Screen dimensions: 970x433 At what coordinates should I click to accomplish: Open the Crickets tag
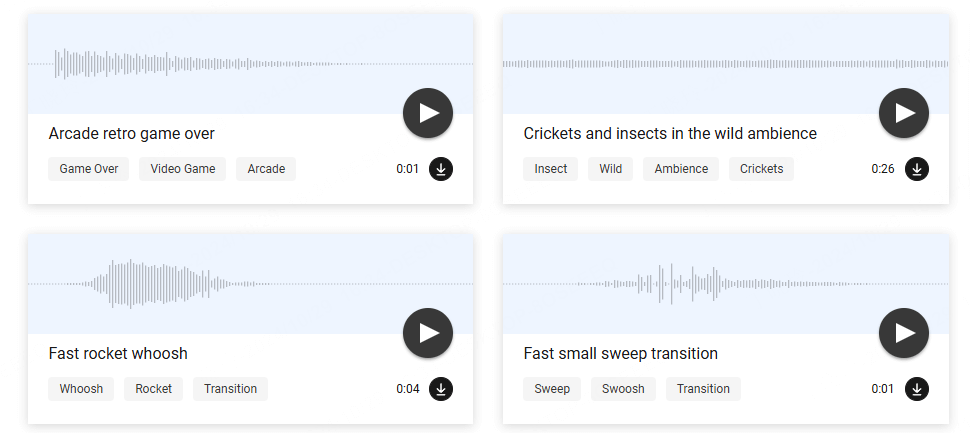tap(761, 169)
